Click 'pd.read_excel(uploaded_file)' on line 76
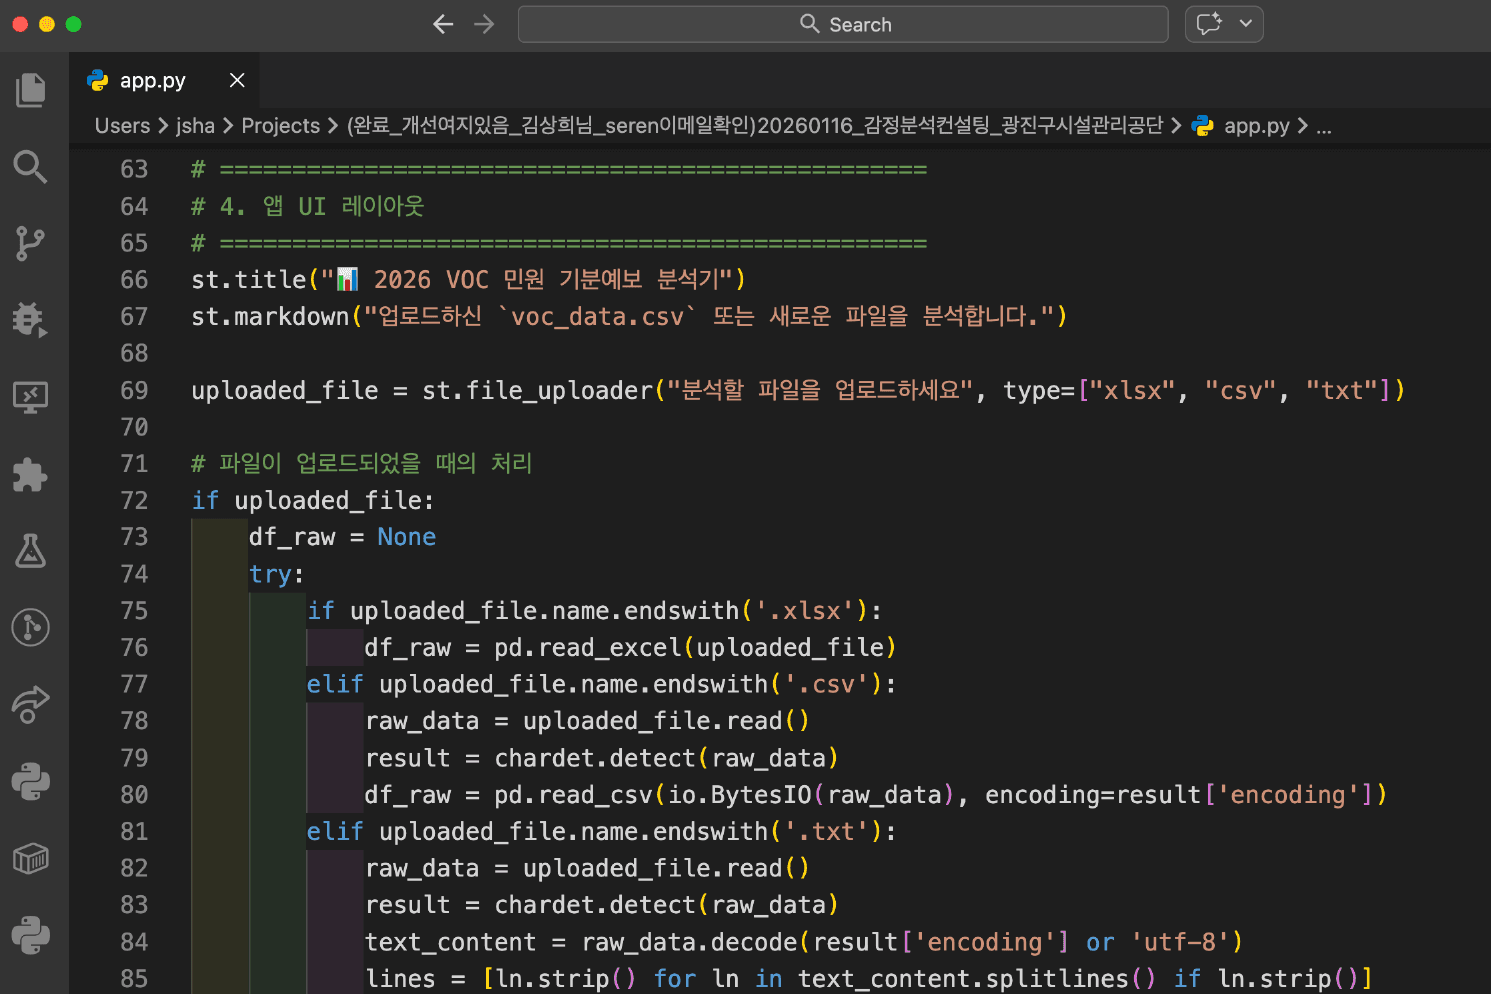Image resolution: width=1491 pixels, height=994 pixels. [x=695, y=648]
